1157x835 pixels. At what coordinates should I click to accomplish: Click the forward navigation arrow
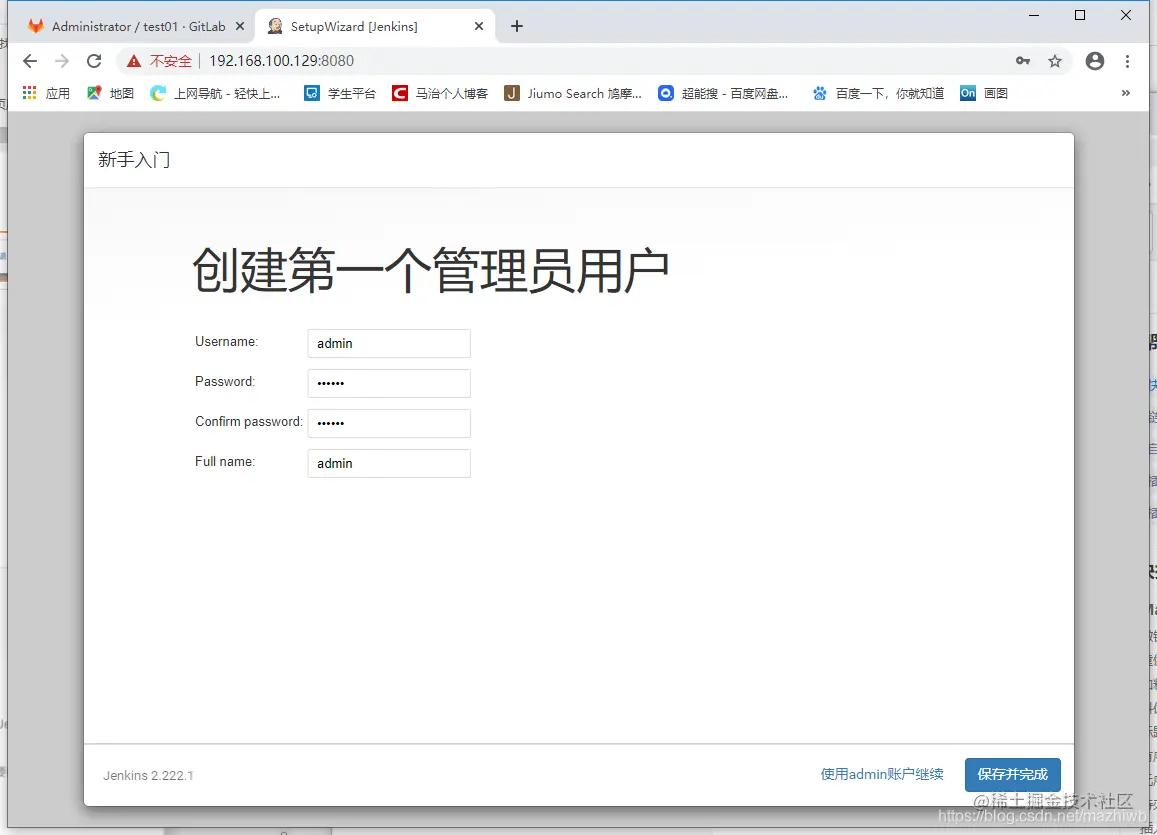[x=61, y=61]
